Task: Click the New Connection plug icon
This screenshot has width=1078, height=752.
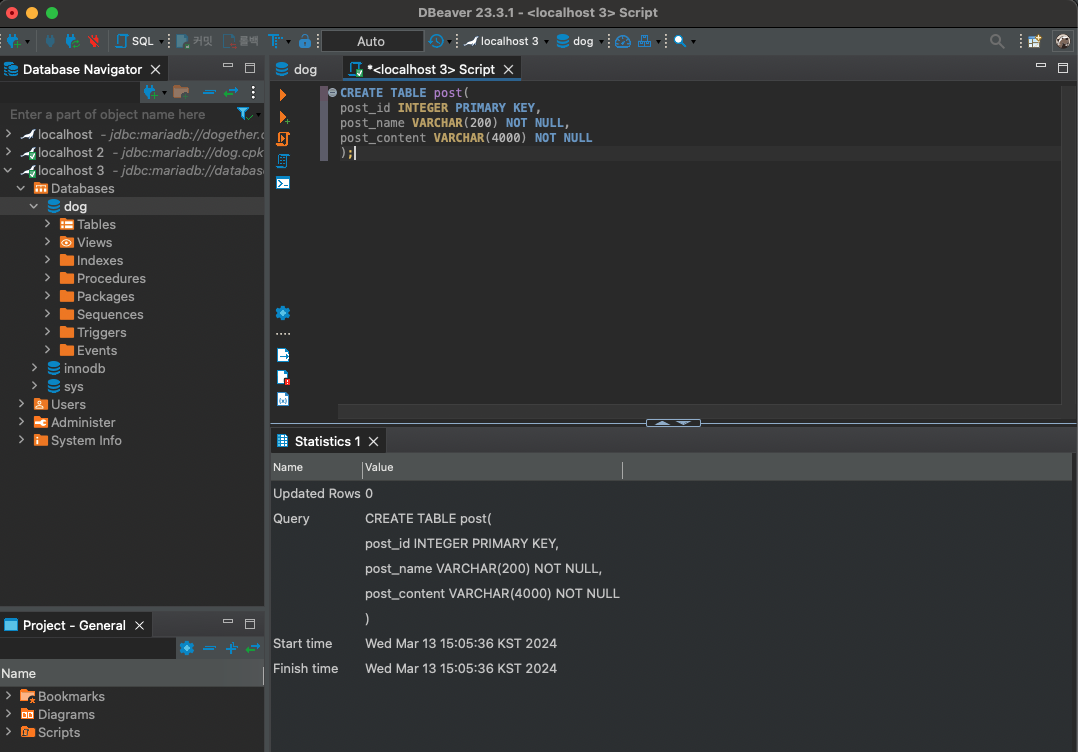Action: (x=14, y=41)
